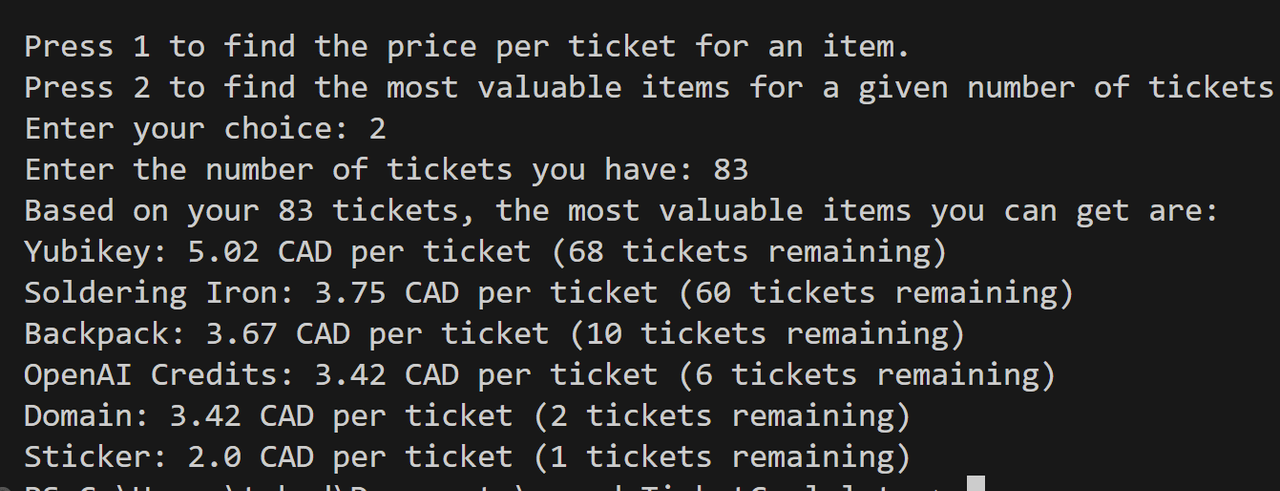Click '(68 tickets remaining)' text
Screen dimensions: 1280x491
pos(749,252)
